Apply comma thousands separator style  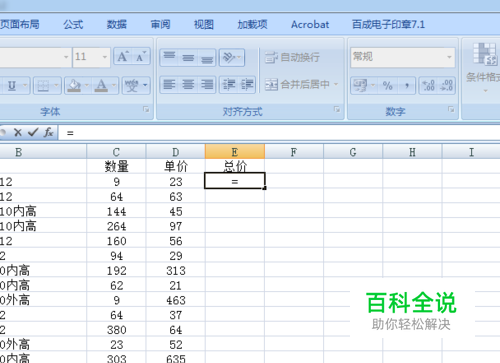[407, 86]
